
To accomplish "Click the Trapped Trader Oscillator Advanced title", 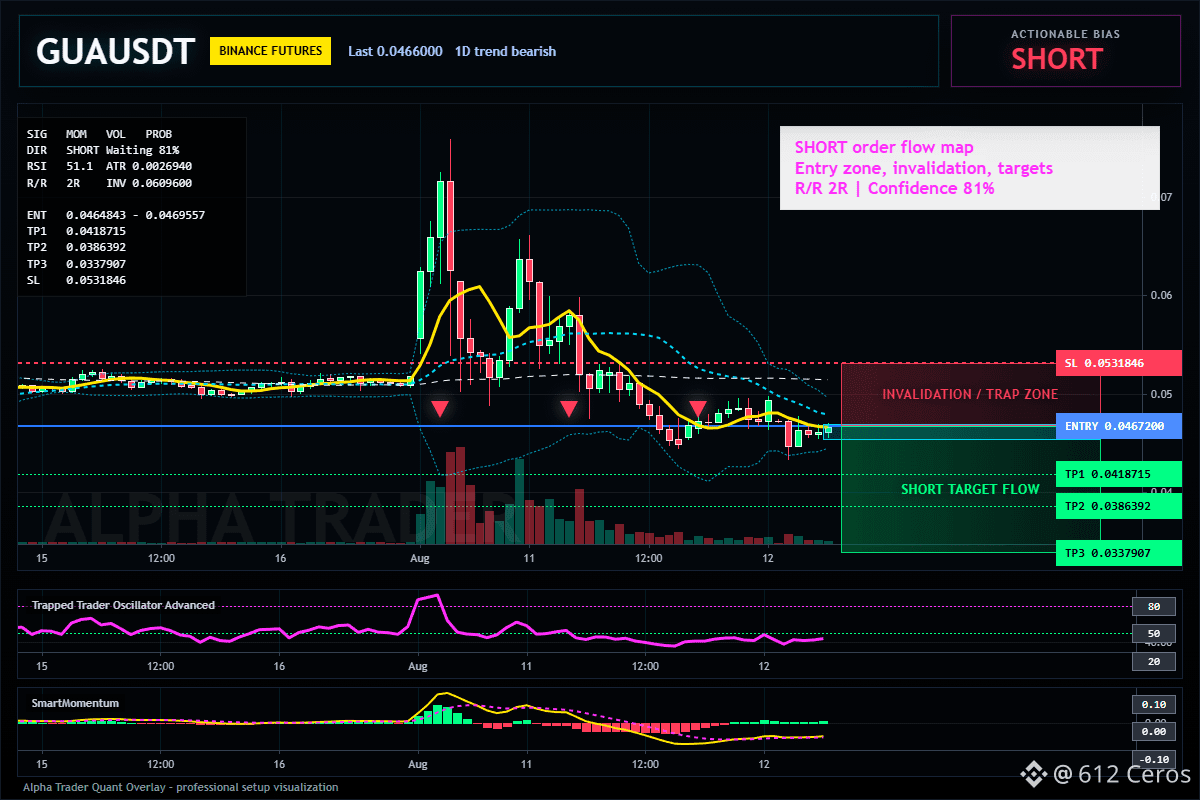I will pos(123,605).
